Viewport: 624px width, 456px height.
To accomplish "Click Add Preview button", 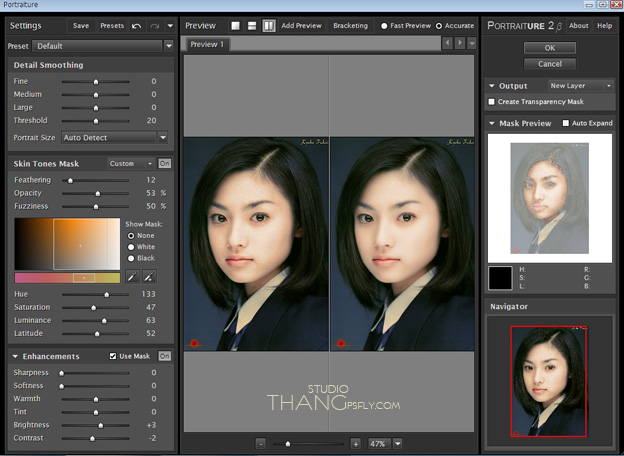I will click(301, 26).
